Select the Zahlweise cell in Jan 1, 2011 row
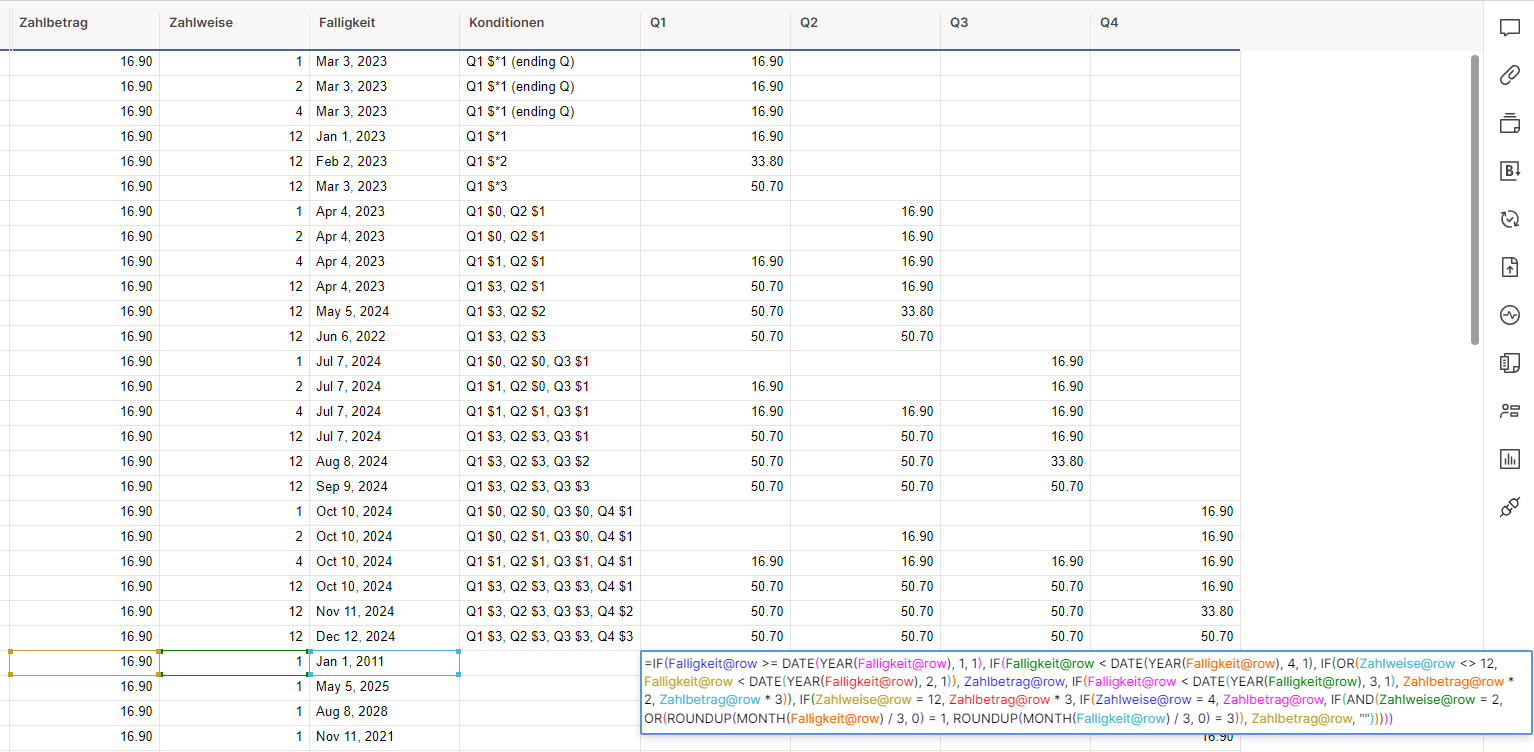Screen dimensions: 1534x752 click(235, 661)
